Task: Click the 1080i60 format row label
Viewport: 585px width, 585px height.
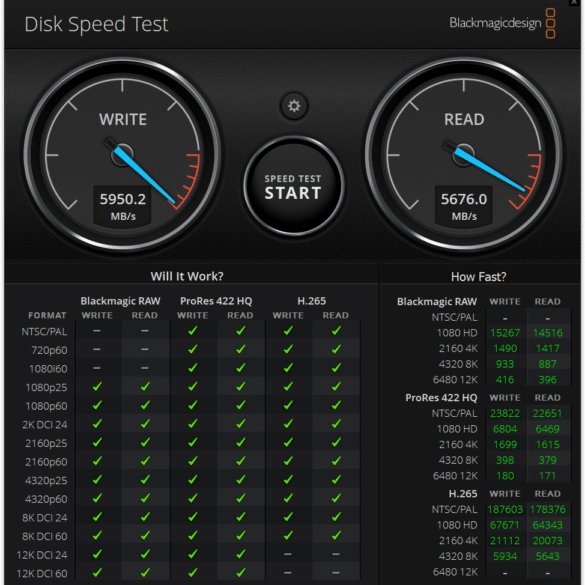Action: click(48, 369)
